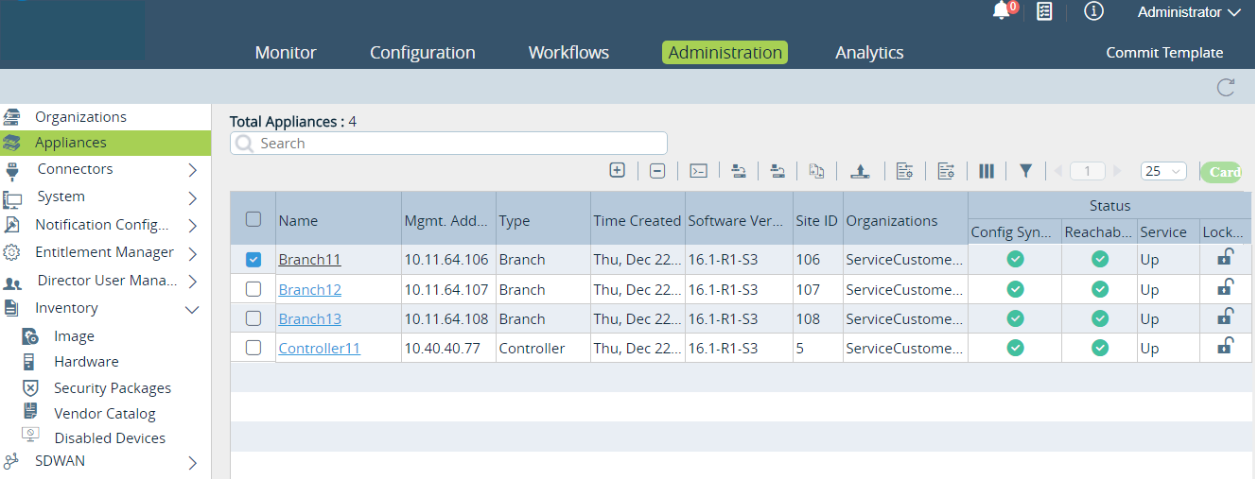
Task: Click in the appliance Search field
Action: pos(450,143)
